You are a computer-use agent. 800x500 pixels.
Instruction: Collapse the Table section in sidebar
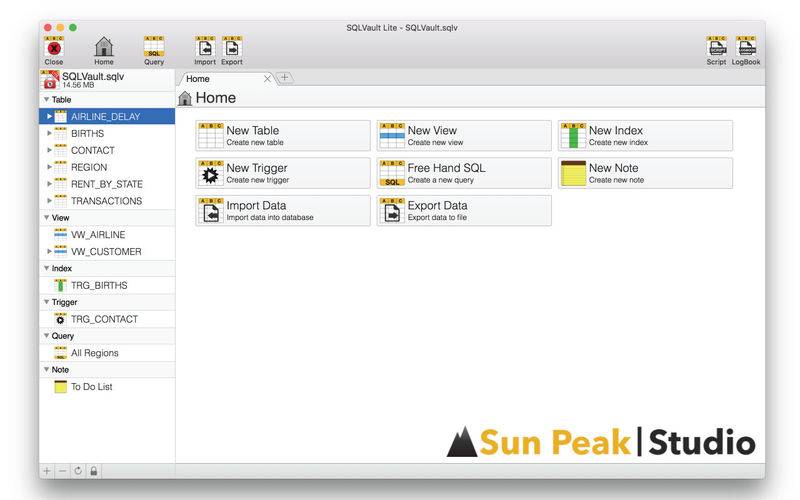tap(46, 100)
